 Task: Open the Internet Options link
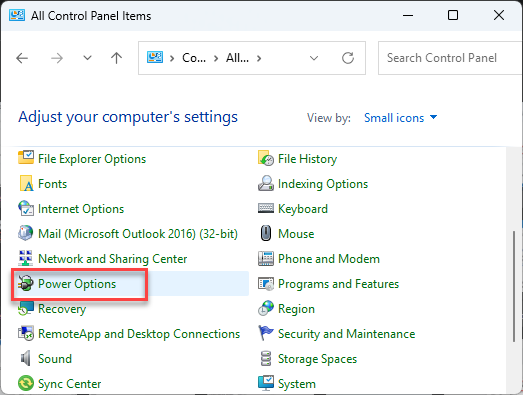pyautogui.click(x=81, y=209)
